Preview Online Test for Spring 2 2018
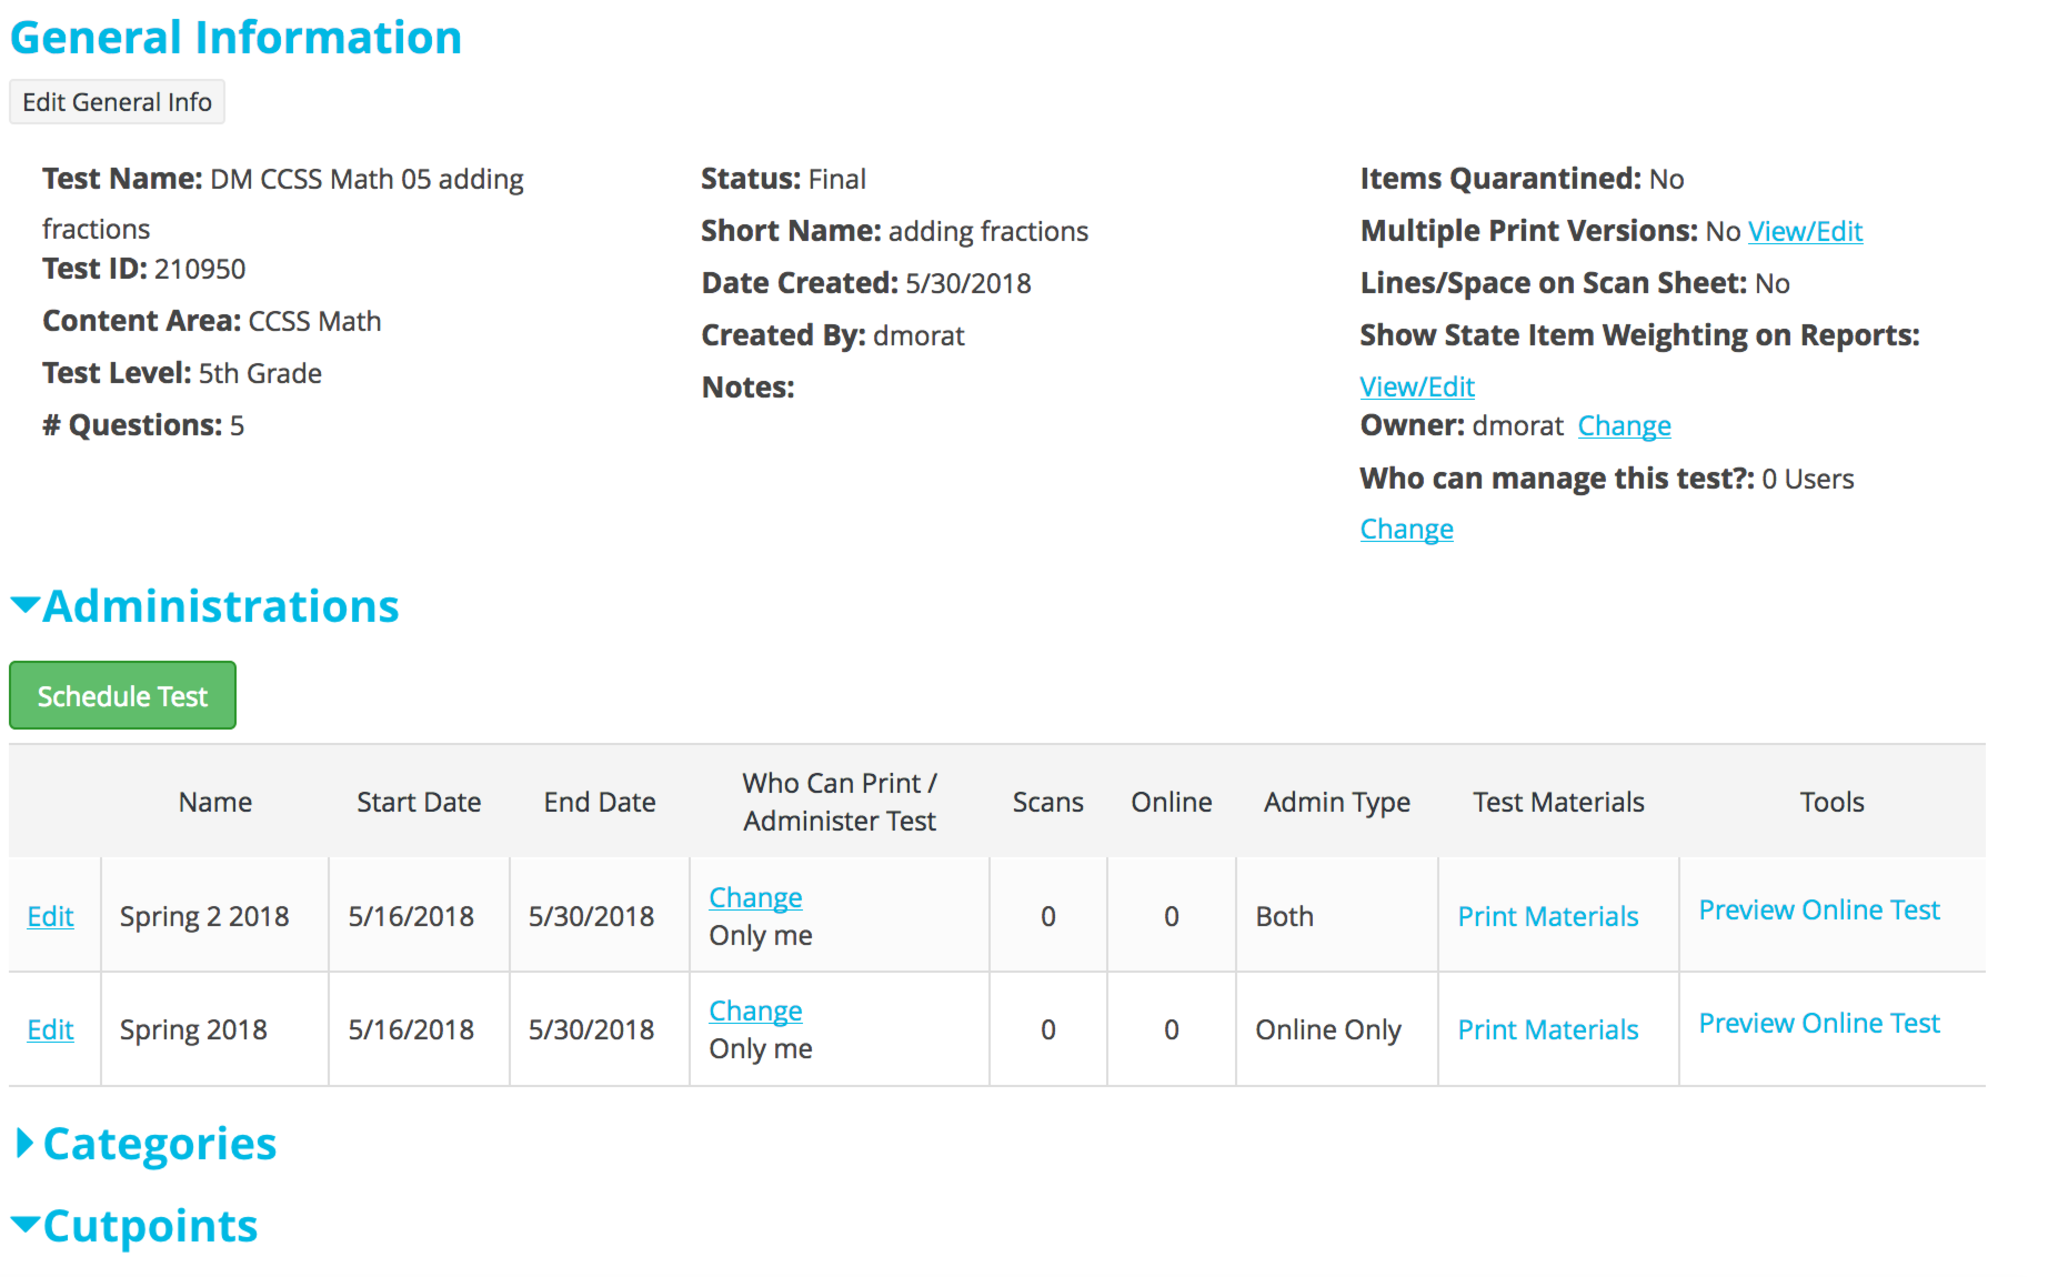The image size is (2048, 1277). [1818, 910]
